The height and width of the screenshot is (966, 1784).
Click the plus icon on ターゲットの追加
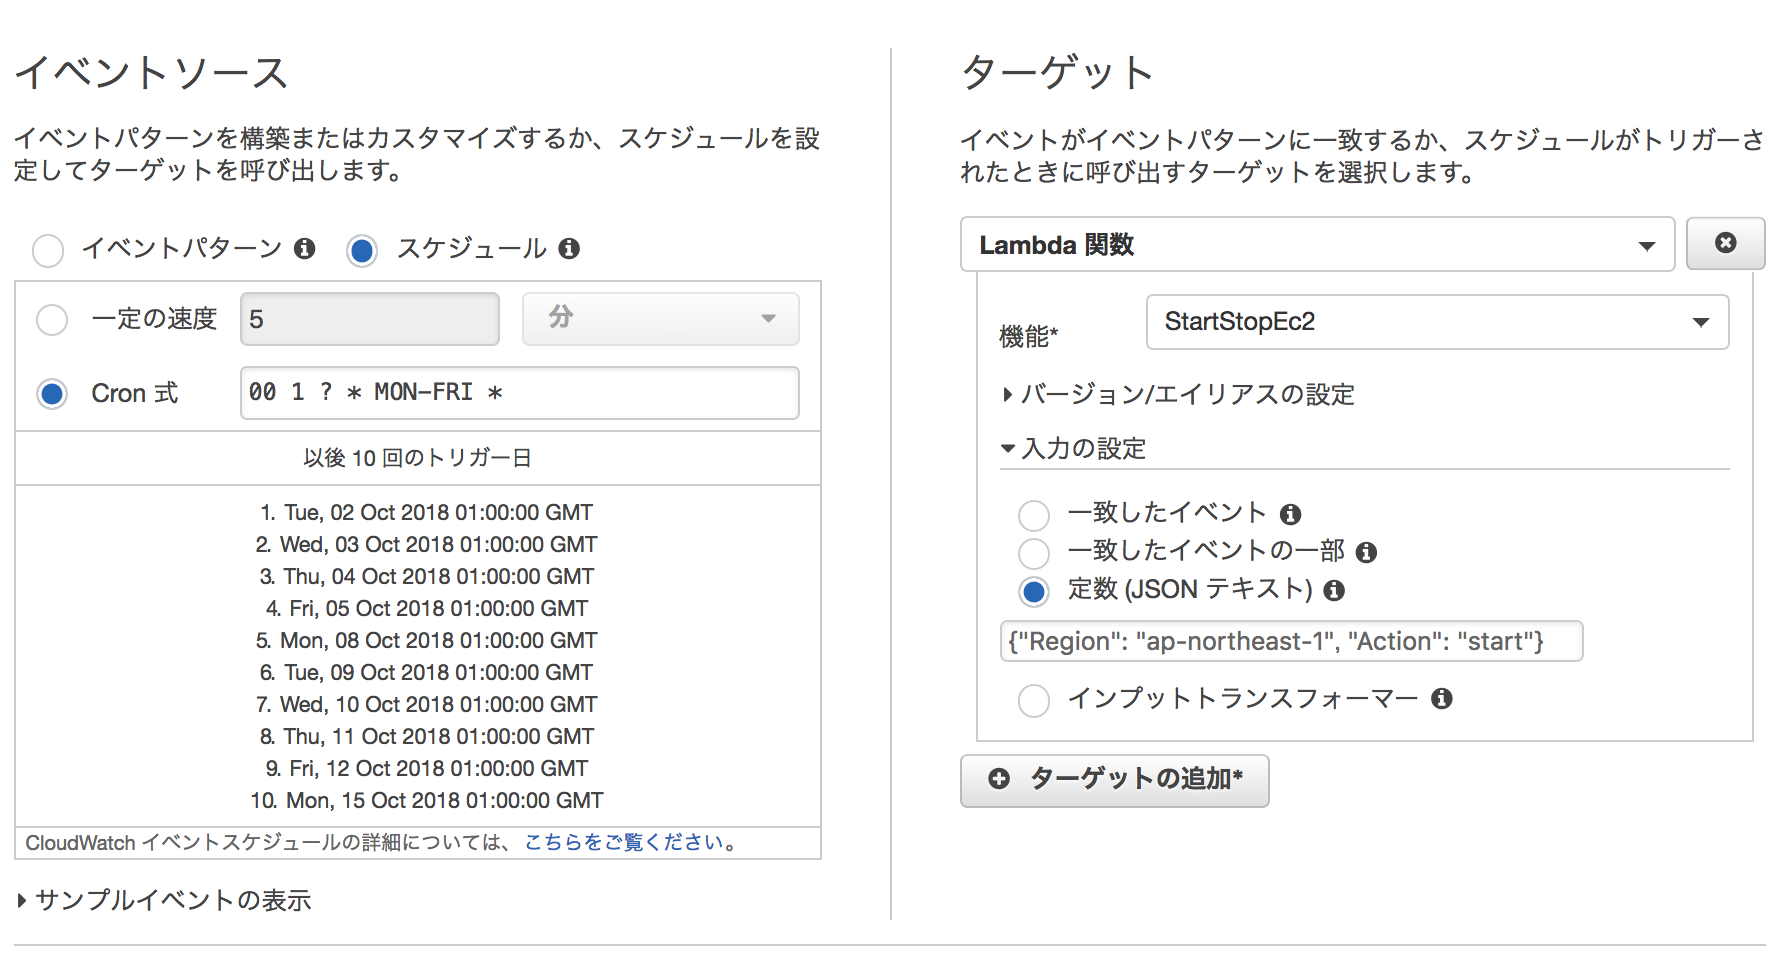point(999,781)
